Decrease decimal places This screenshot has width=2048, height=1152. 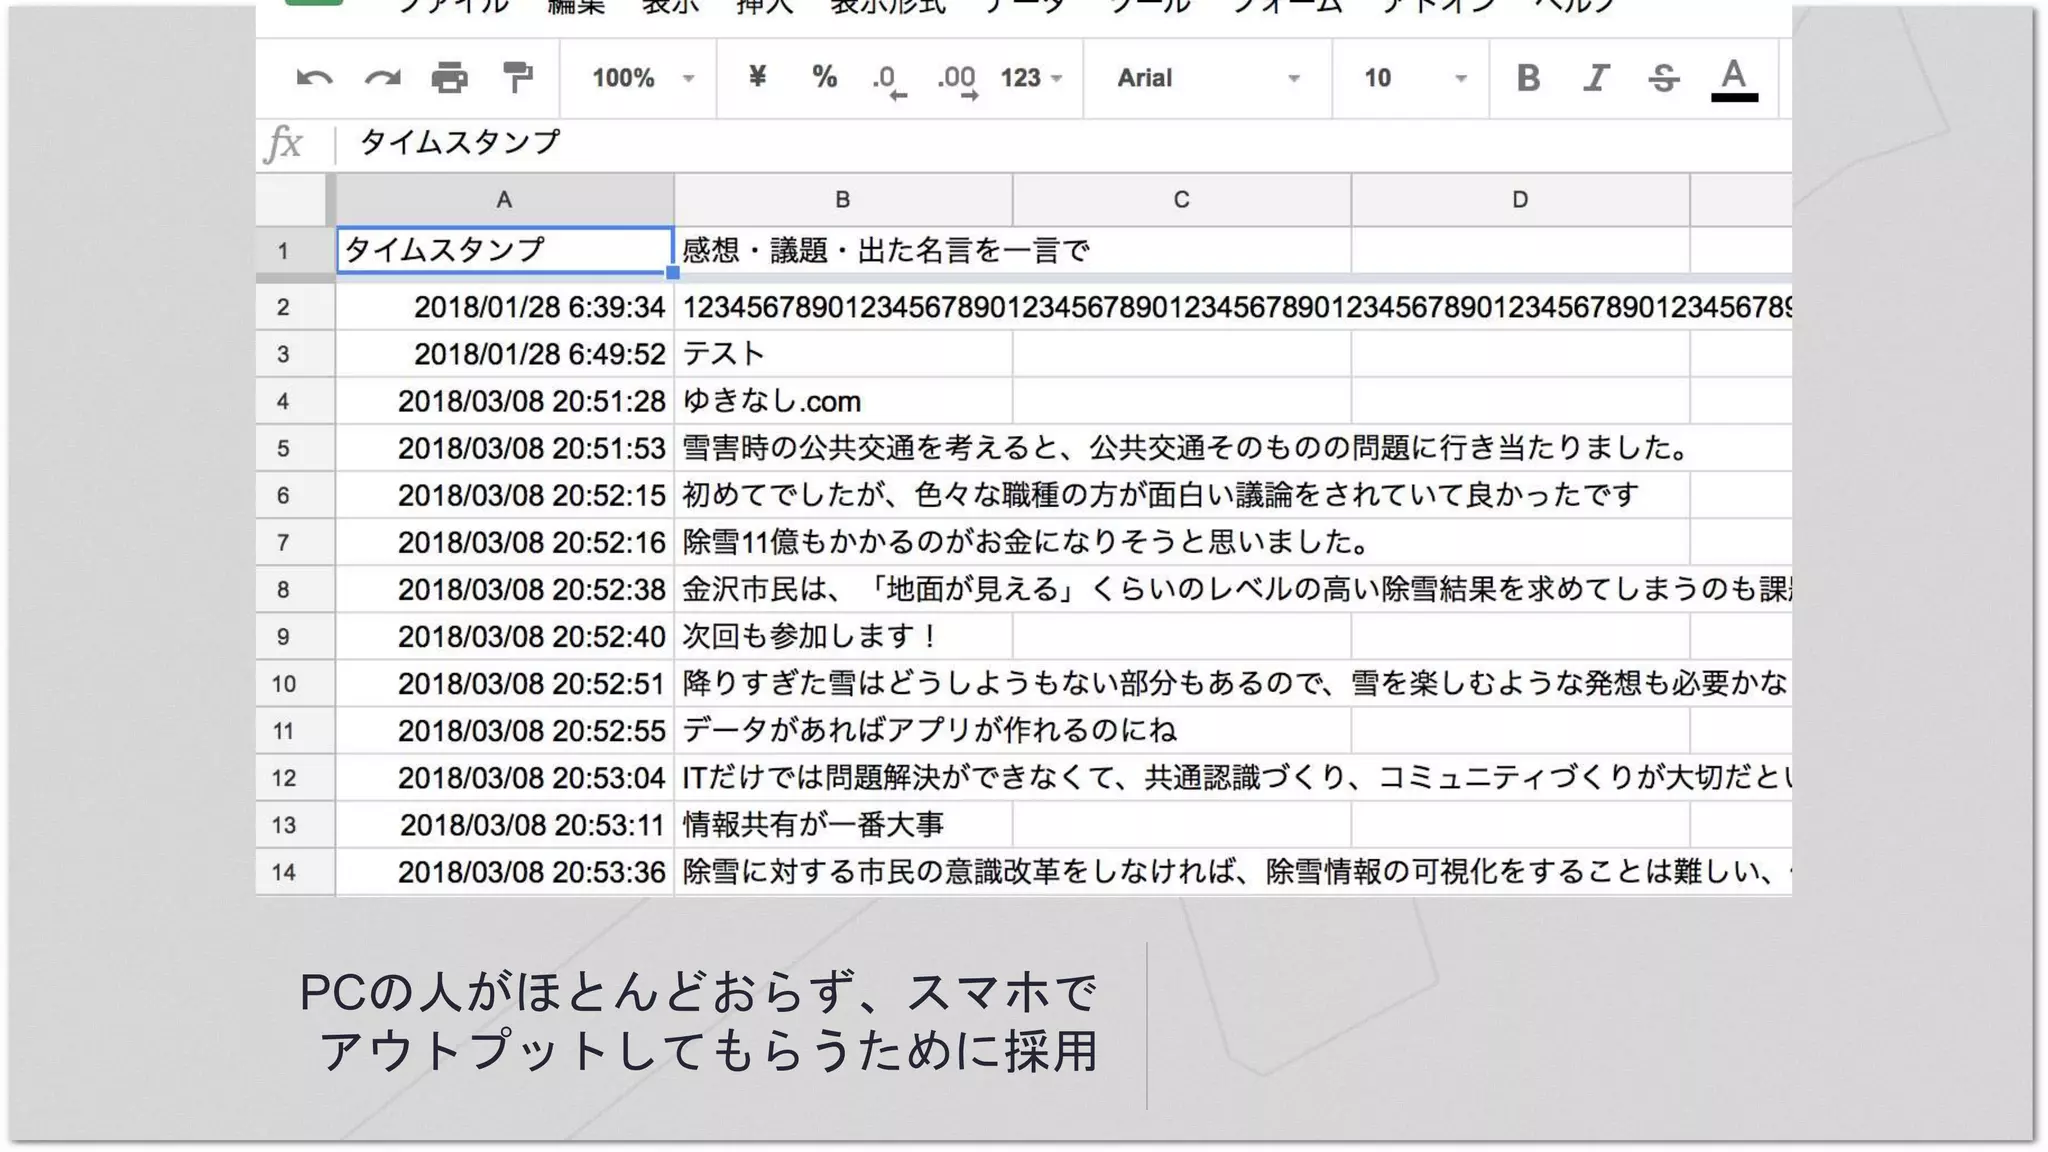point(888,80)
